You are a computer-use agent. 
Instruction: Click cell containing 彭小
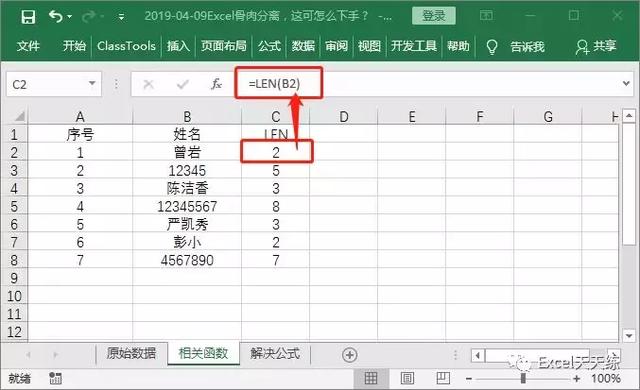point(187,242)
